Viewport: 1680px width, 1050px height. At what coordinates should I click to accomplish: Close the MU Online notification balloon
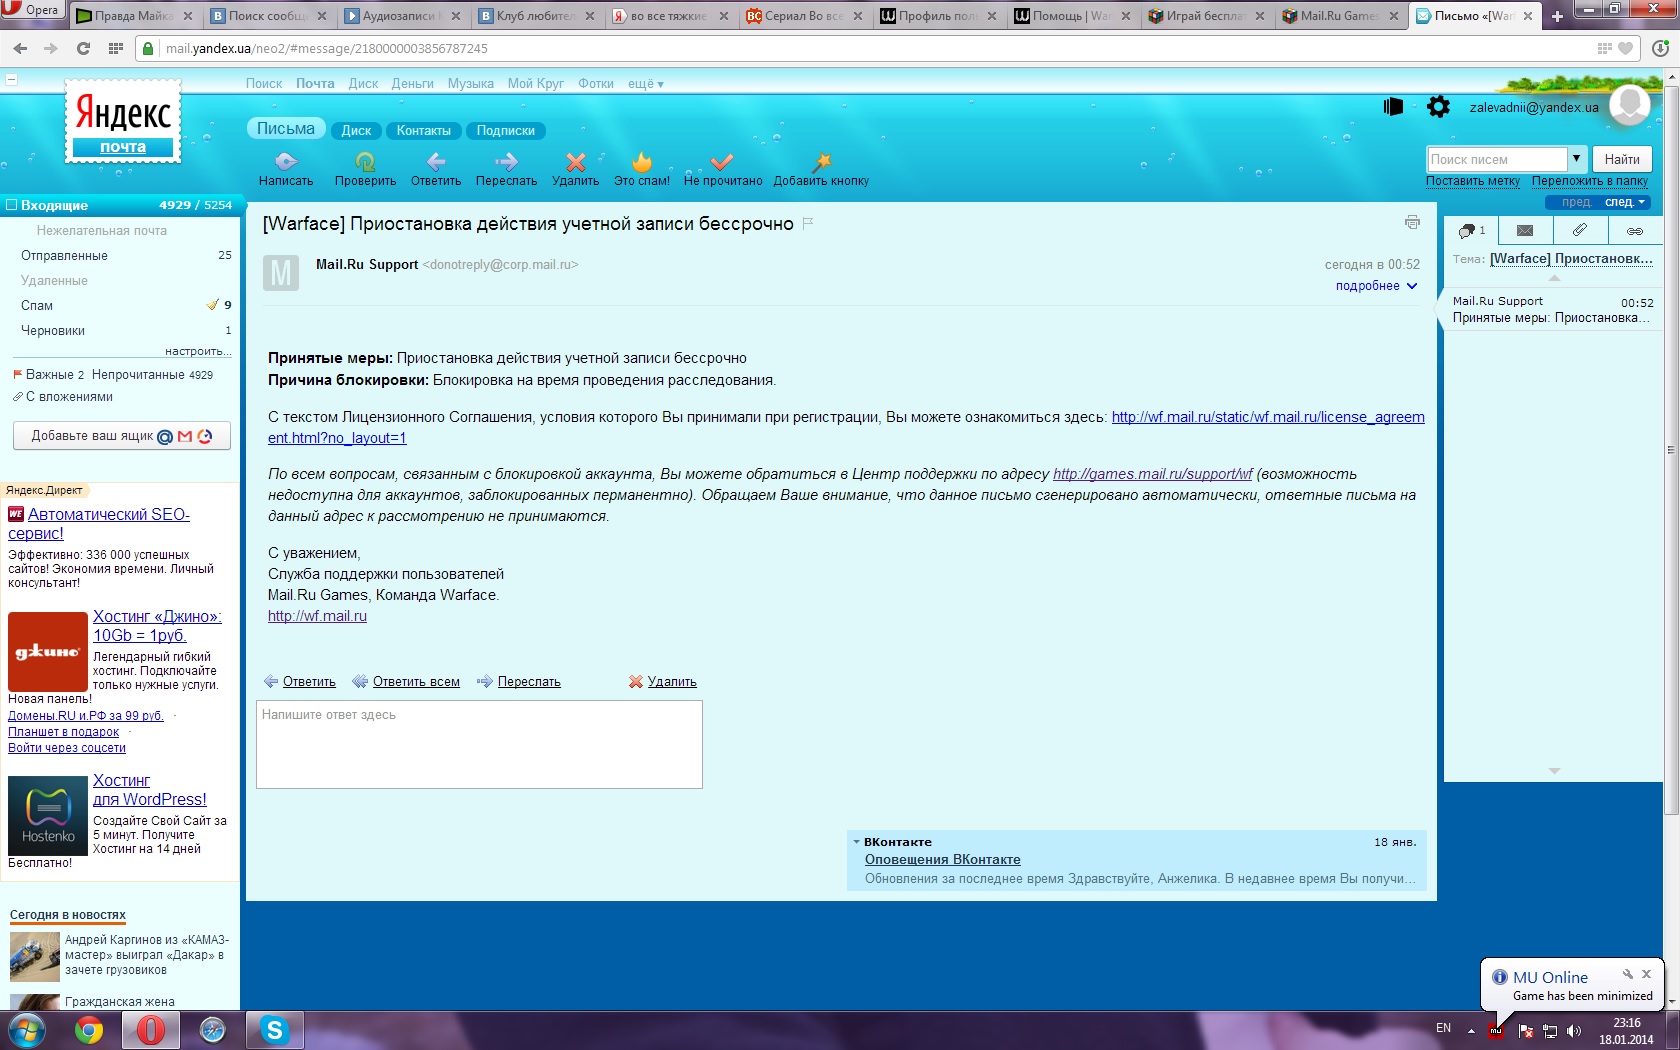pos(1646,974)
